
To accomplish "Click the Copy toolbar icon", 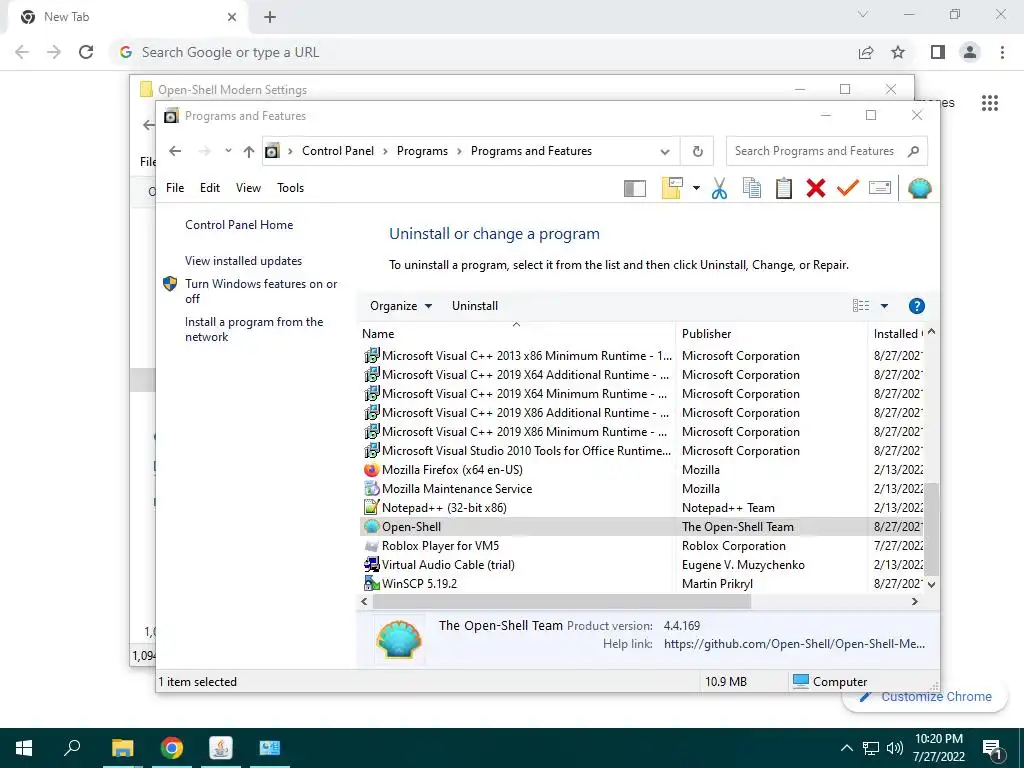I will [752, 189].
